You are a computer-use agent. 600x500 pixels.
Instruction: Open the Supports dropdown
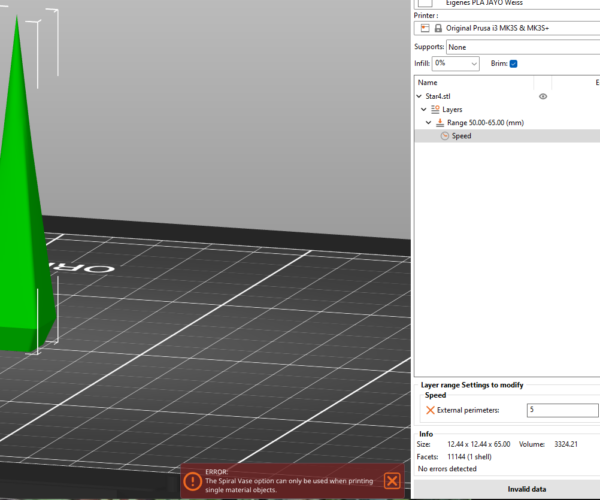523,47
